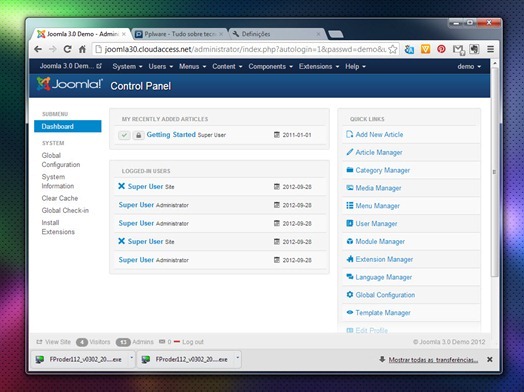Click the cube icon for Module Manager
This screenshot has height=392, width=524.
coord(350,241)
